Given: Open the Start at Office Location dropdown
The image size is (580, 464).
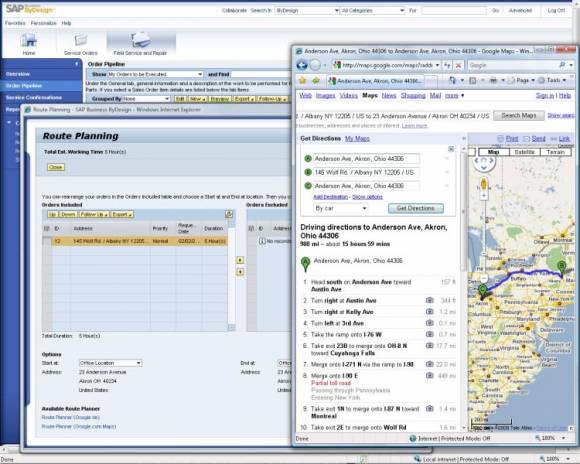Looking at the screenshot, I should [x=138, y=363].
